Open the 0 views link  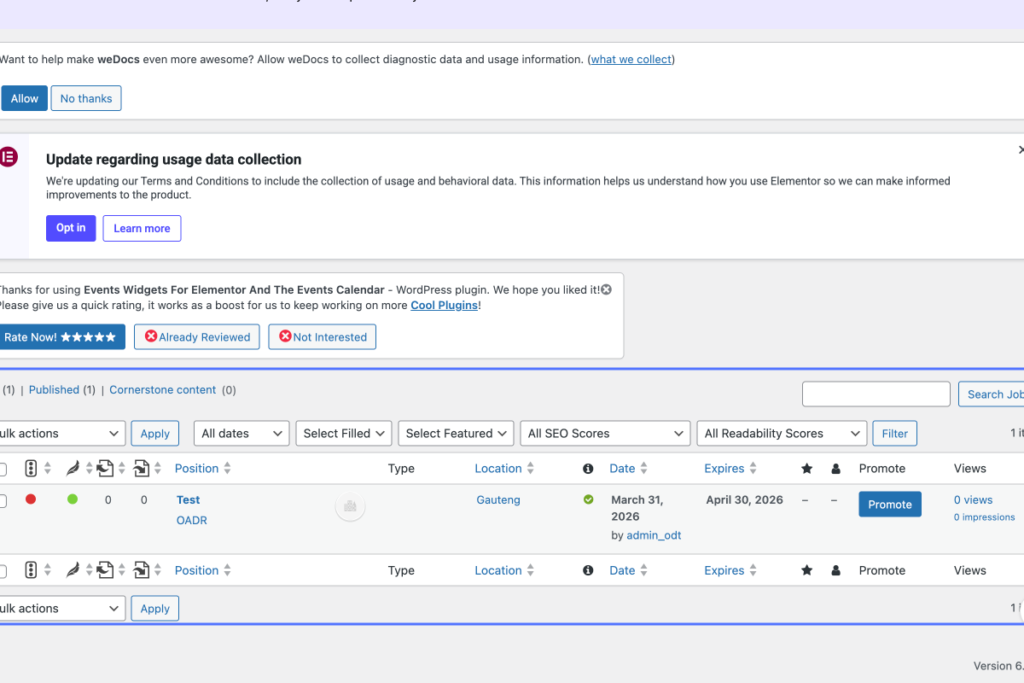point(973,500)
